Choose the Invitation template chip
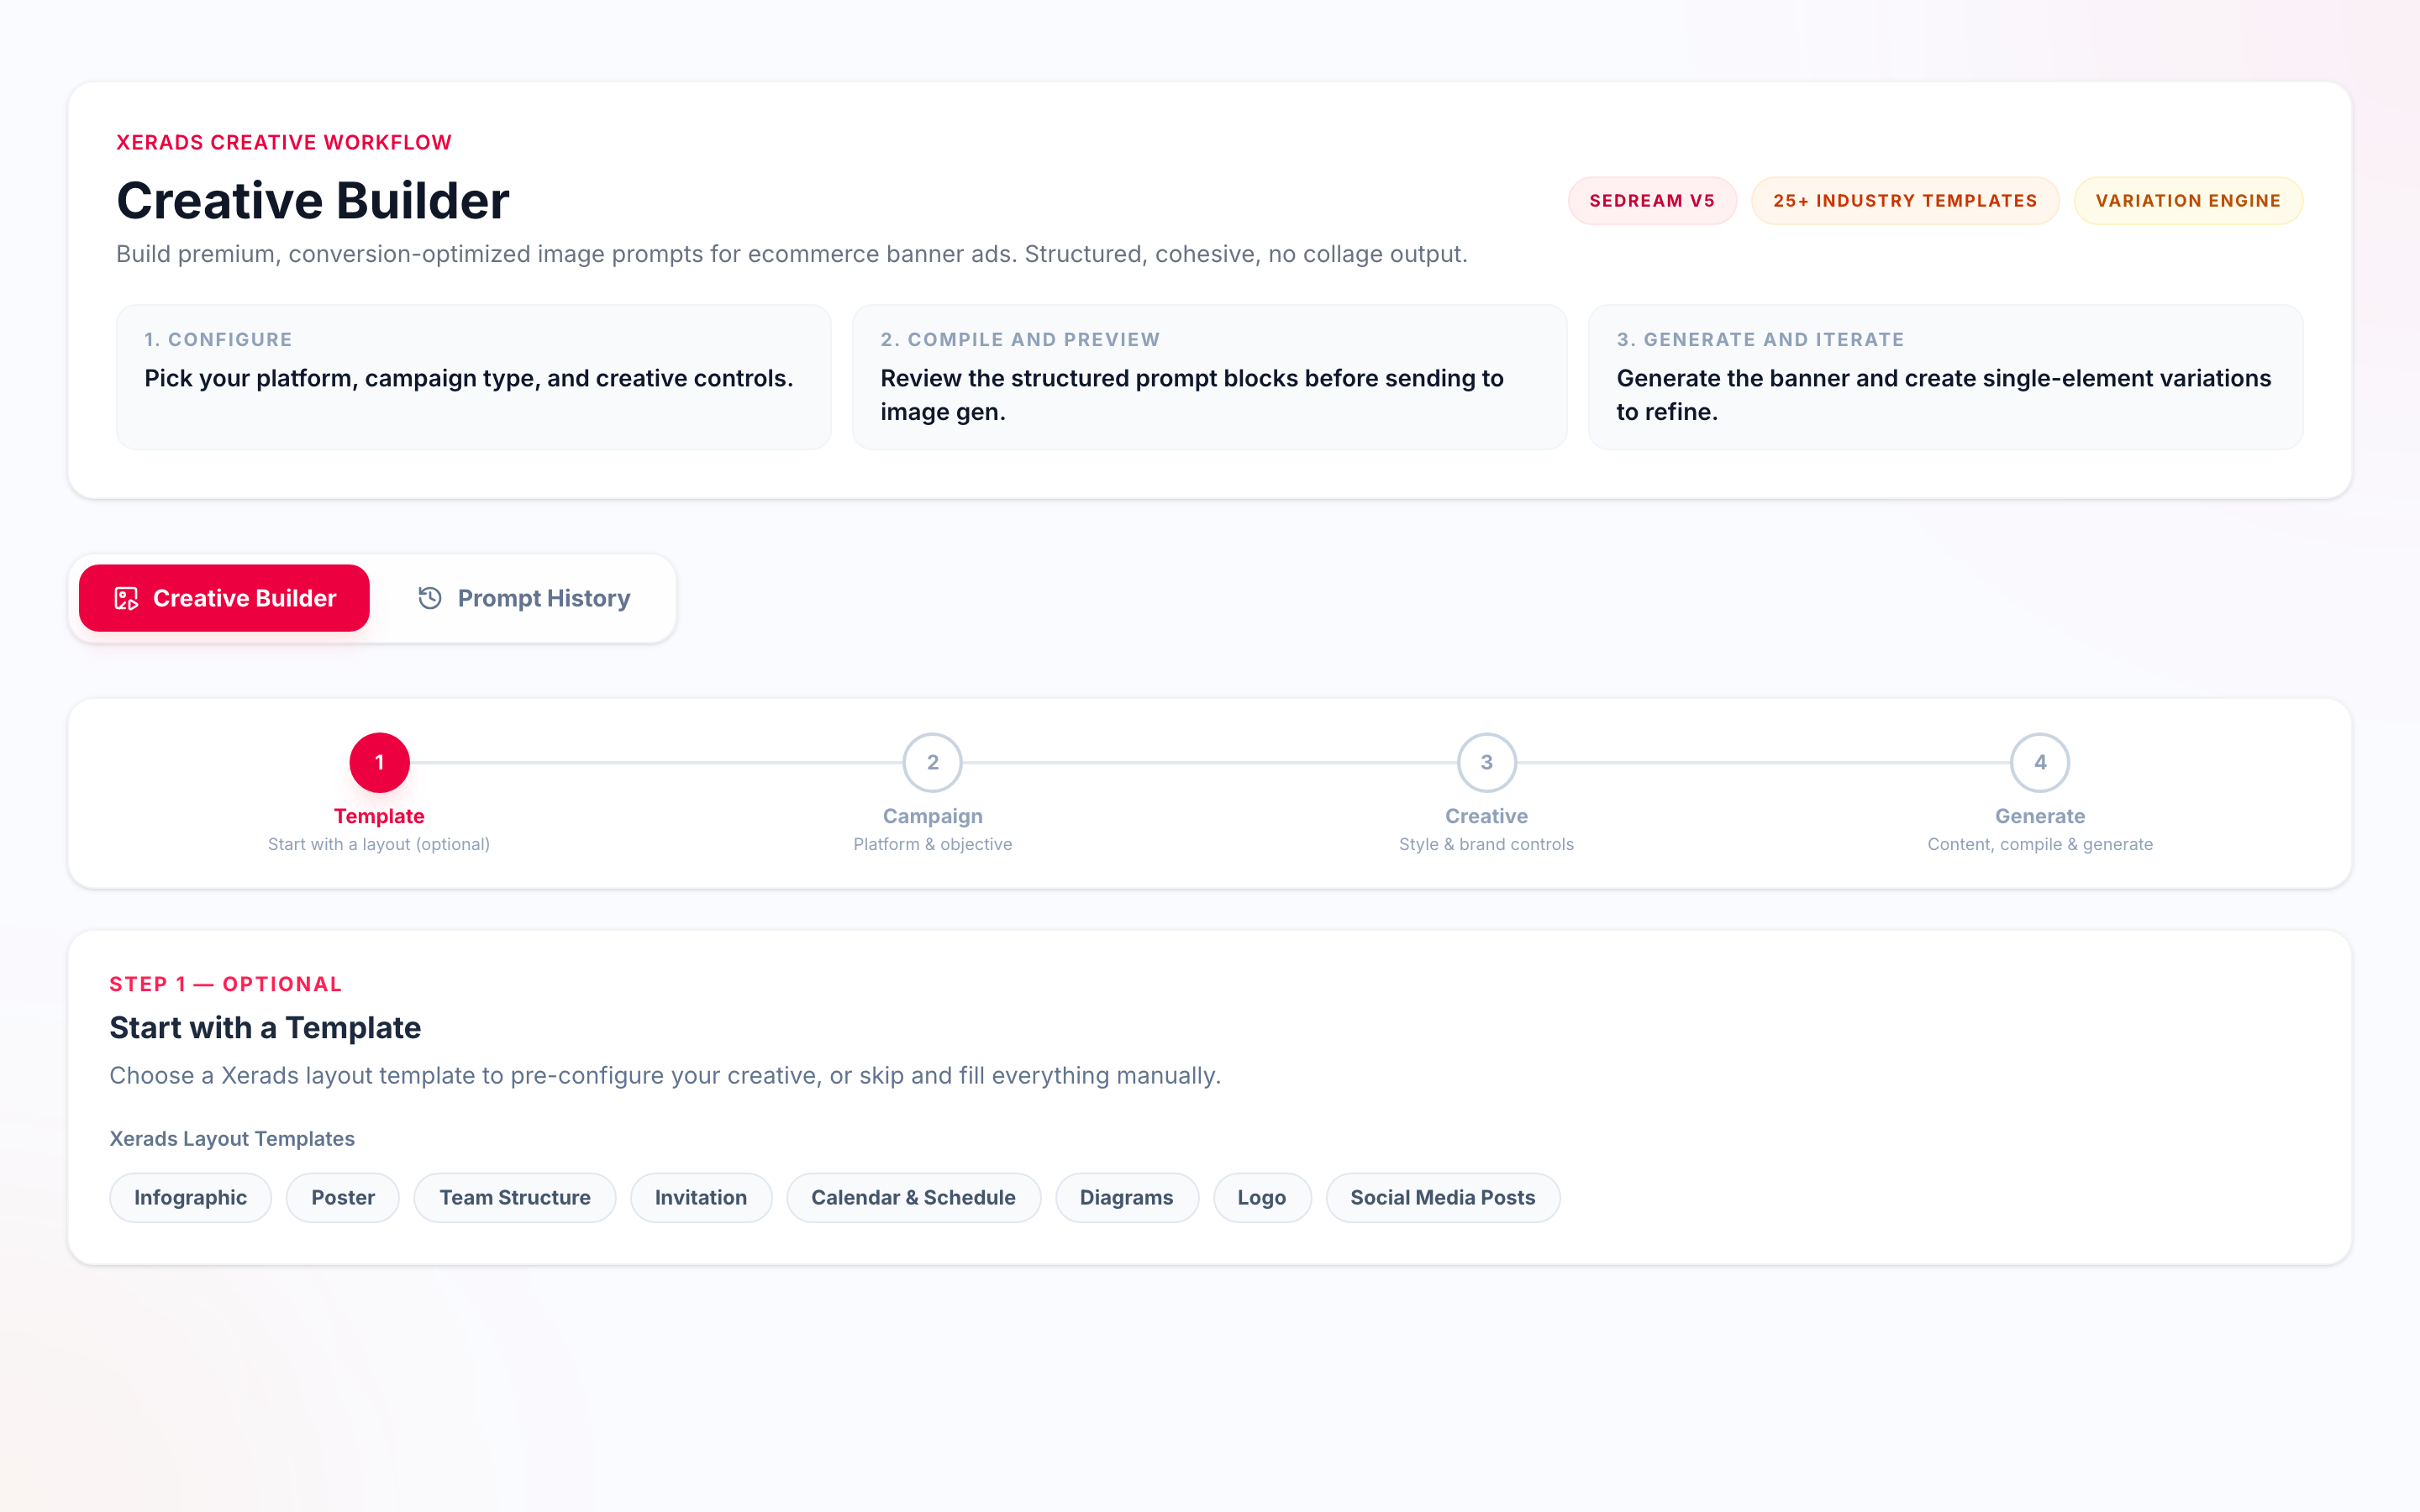Viewport: 2420px width, 1512px height. pos(701,1197)
